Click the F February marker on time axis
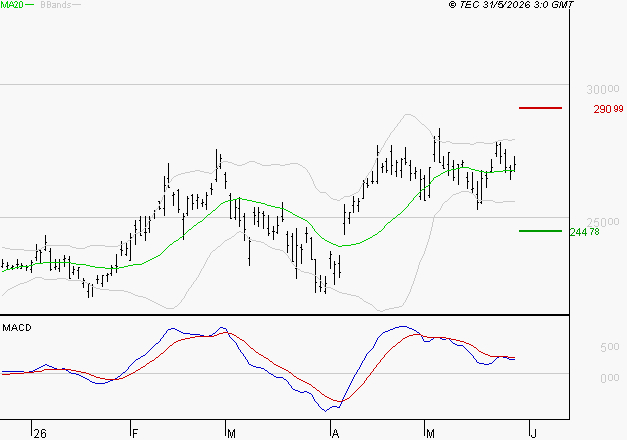The image size is (627, 440). 135,434
